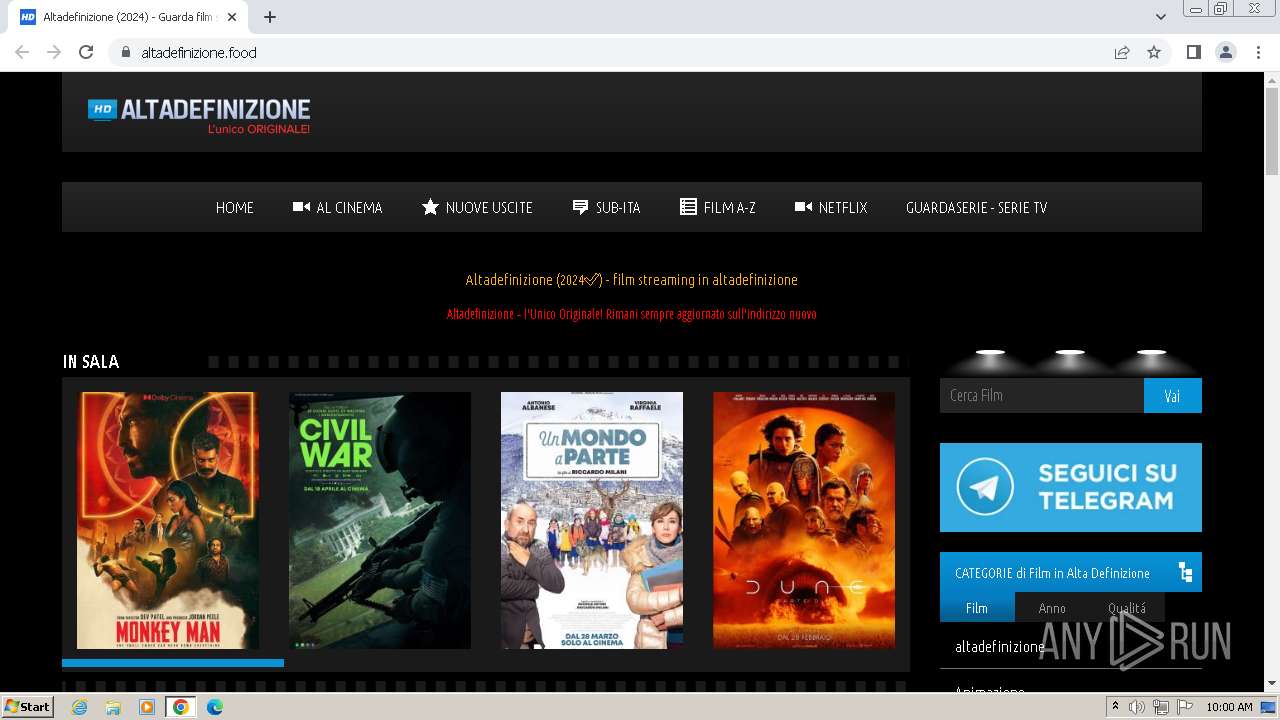Image resolution: width=1280 pixels, height=720 pixels.
Task: Open the Chrome profile icon
Action: (x=1225, y=52)
